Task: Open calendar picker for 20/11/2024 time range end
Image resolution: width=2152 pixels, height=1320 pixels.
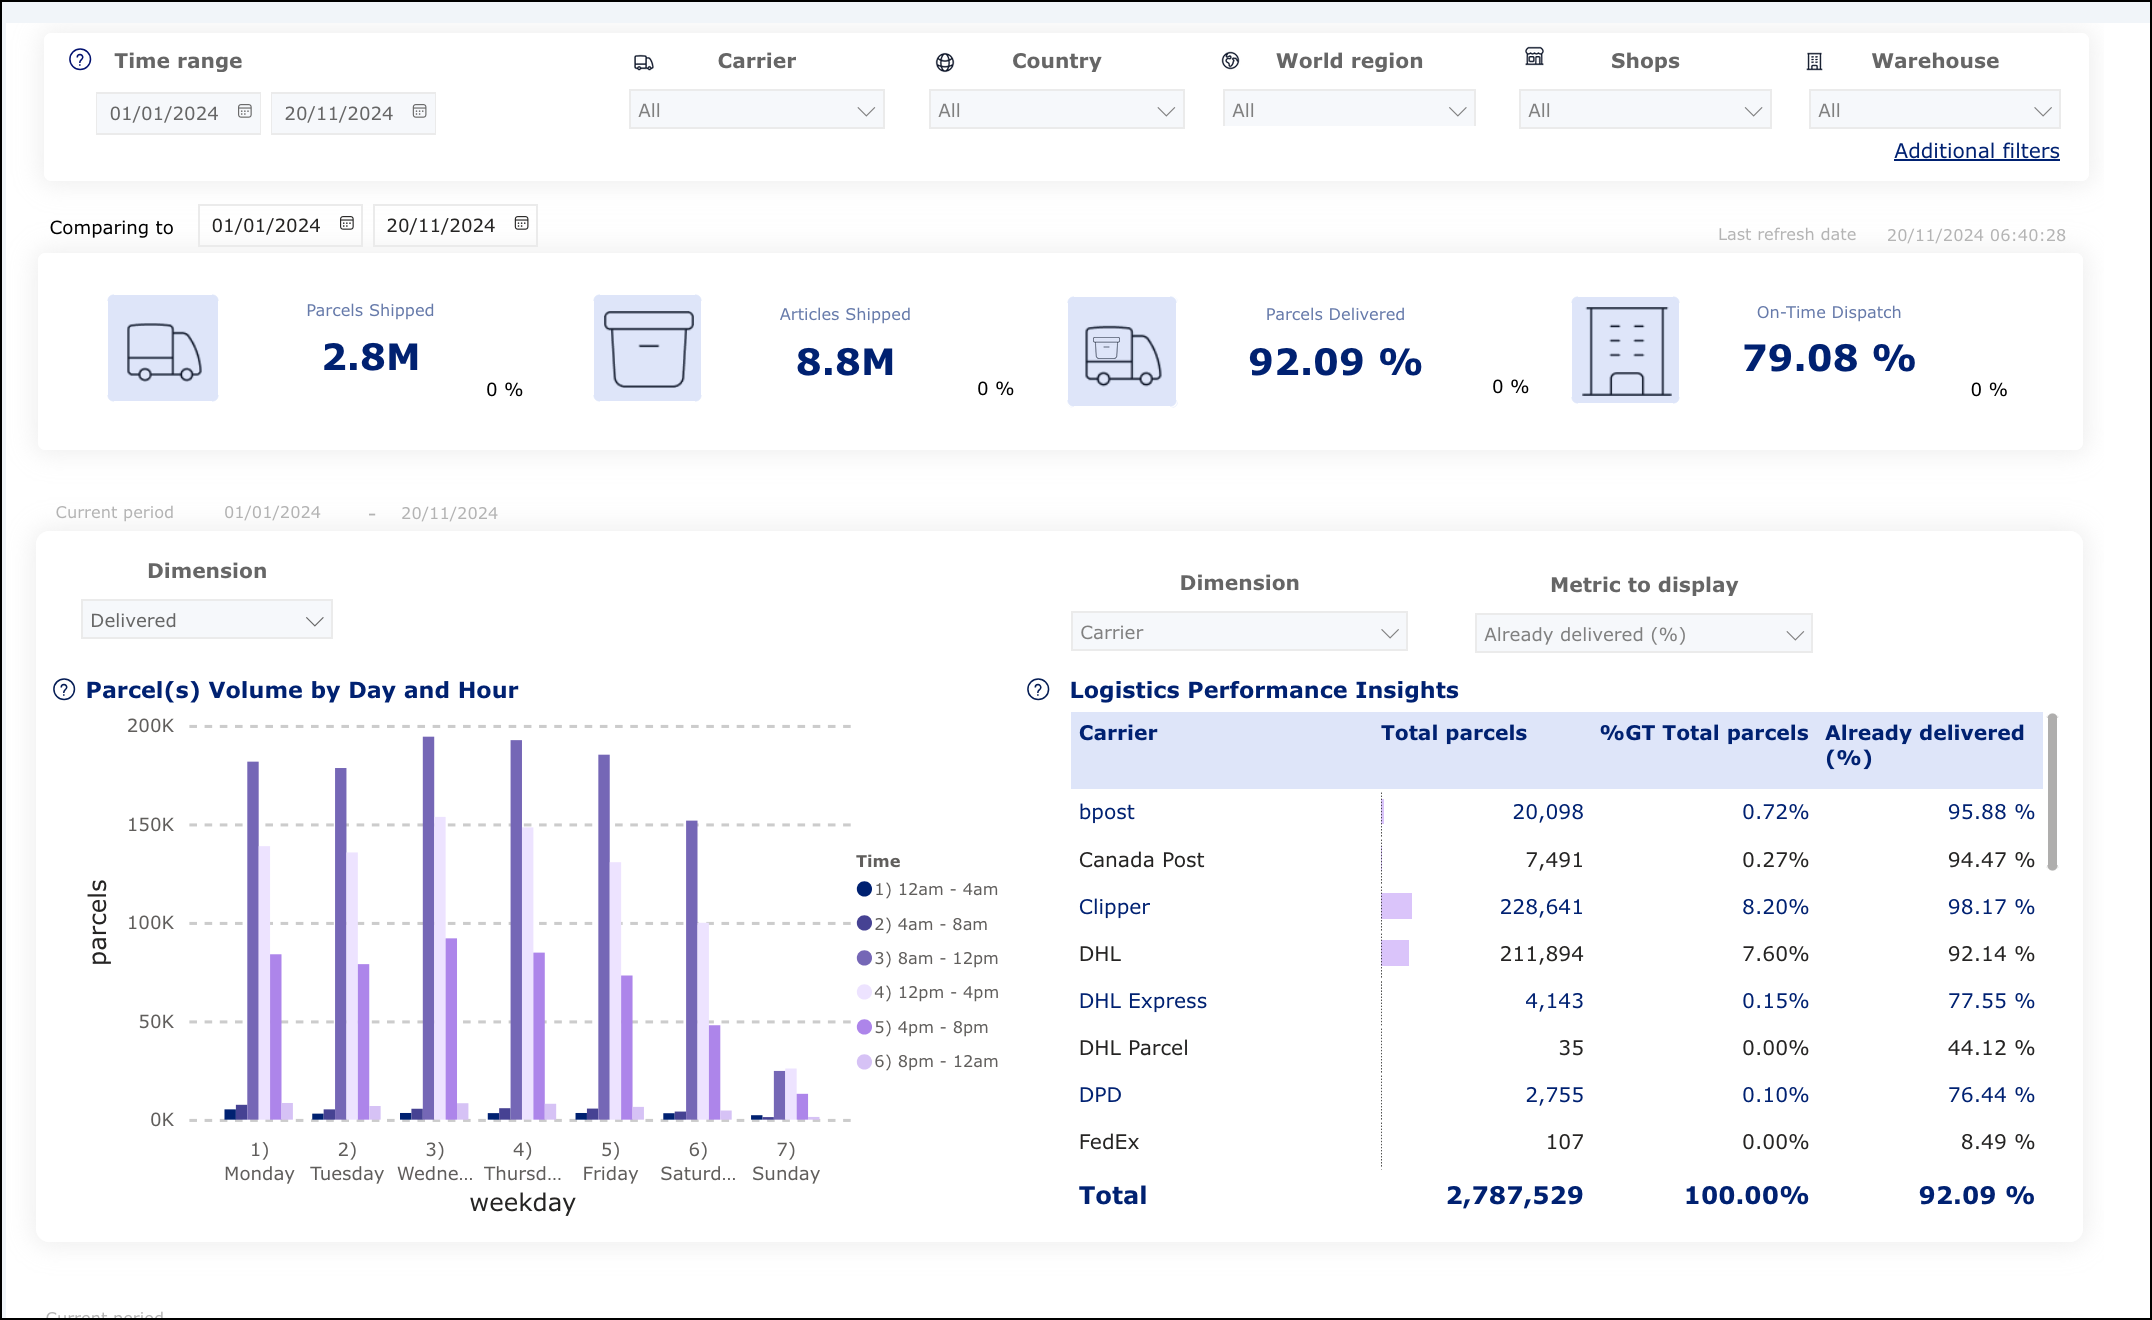Action: [420, 112]
